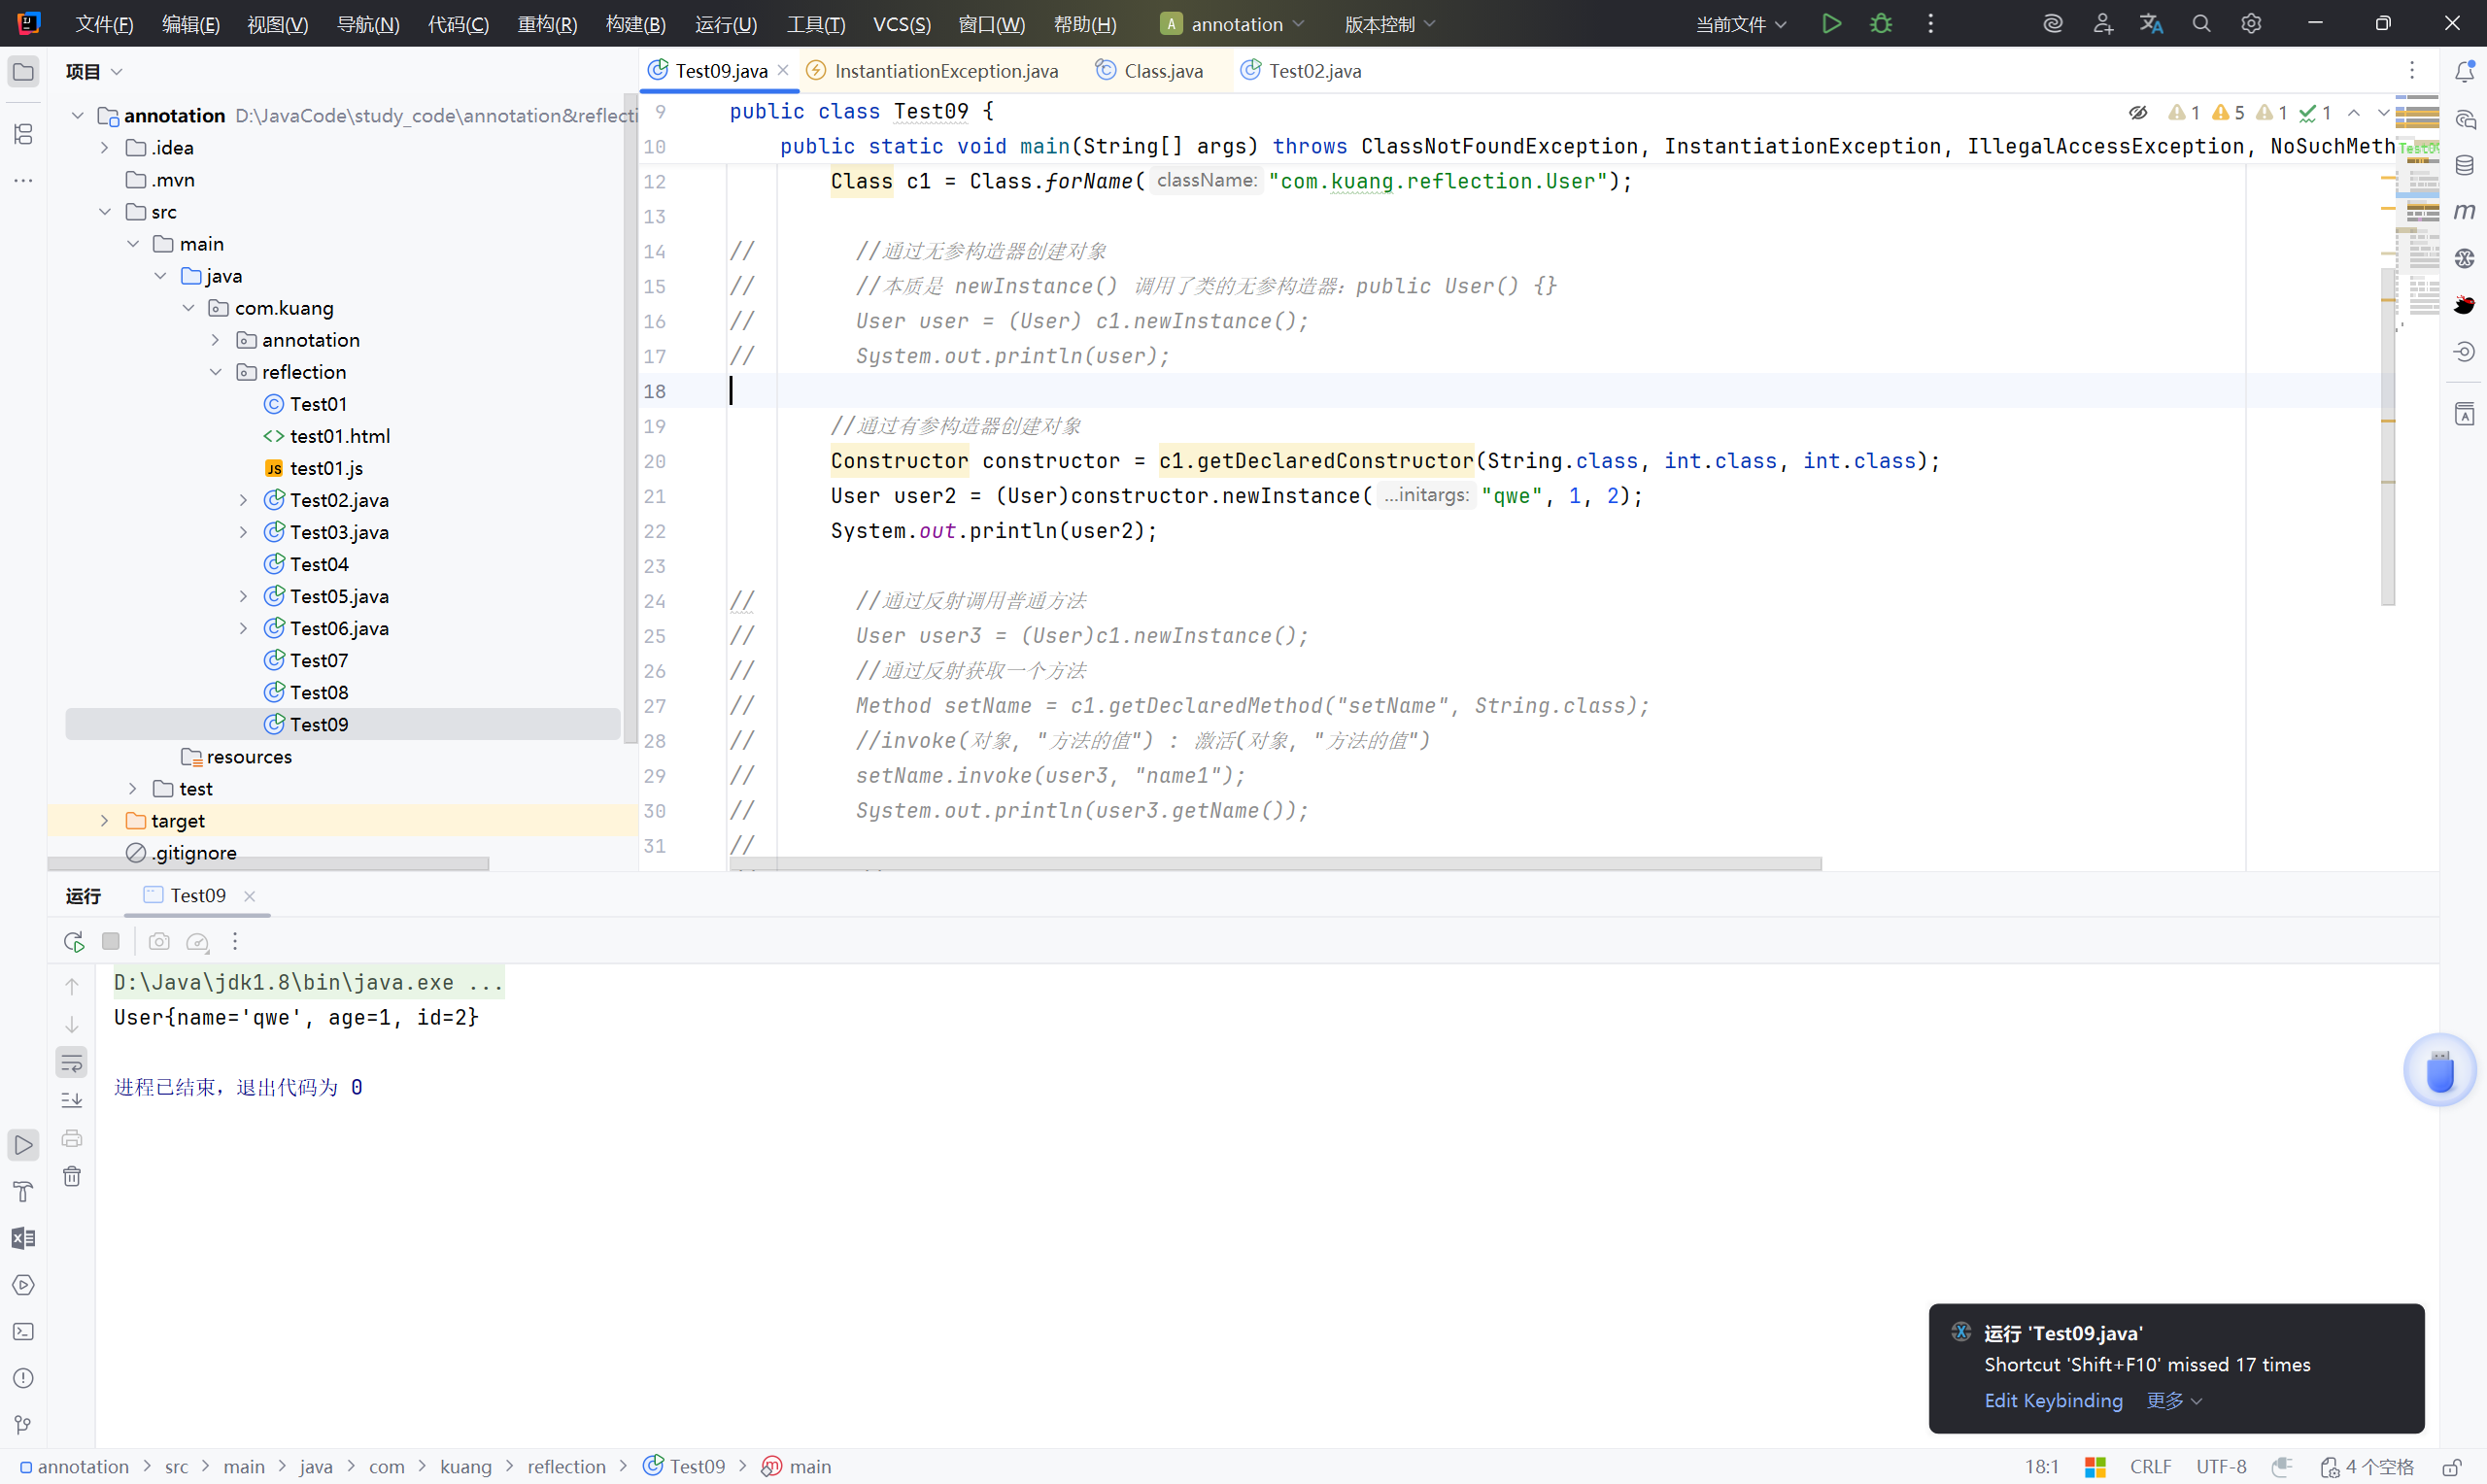Toggle inspections highlighting eye icon
2487x1484 pixels.
(2138, 112)
